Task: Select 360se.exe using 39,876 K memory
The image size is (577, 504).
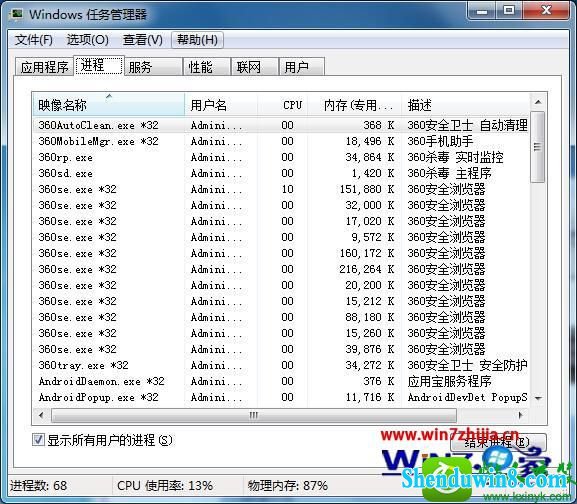Action: pyautogui.click(x=281, y=349)
